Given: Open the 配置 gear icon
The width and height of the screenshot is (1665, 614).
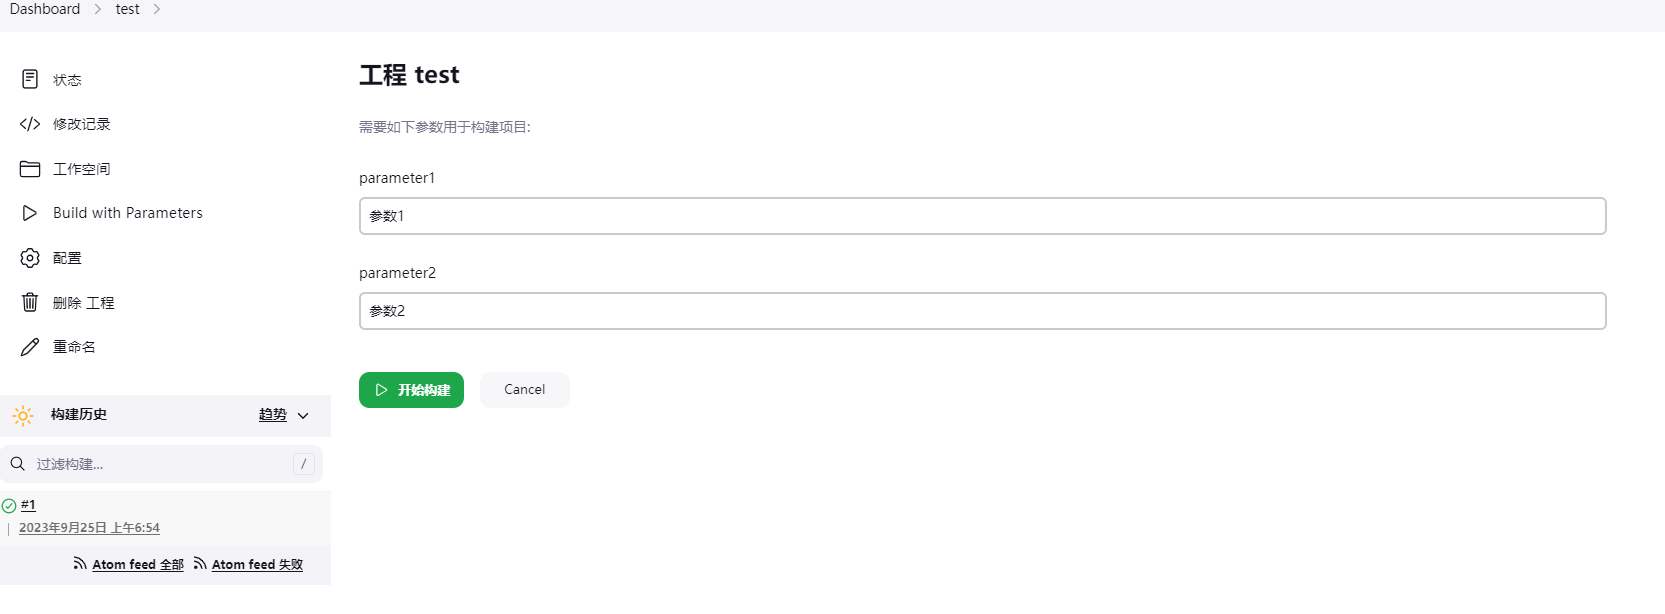Looking at the screenshot, I should coord(30,258).
